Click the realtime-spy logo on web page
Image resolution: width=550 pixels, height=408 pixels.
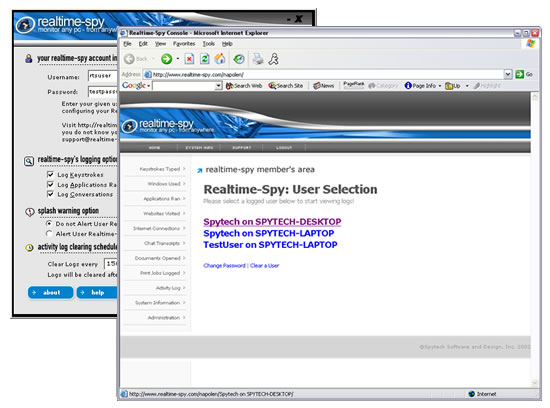(x=168, y=126)
